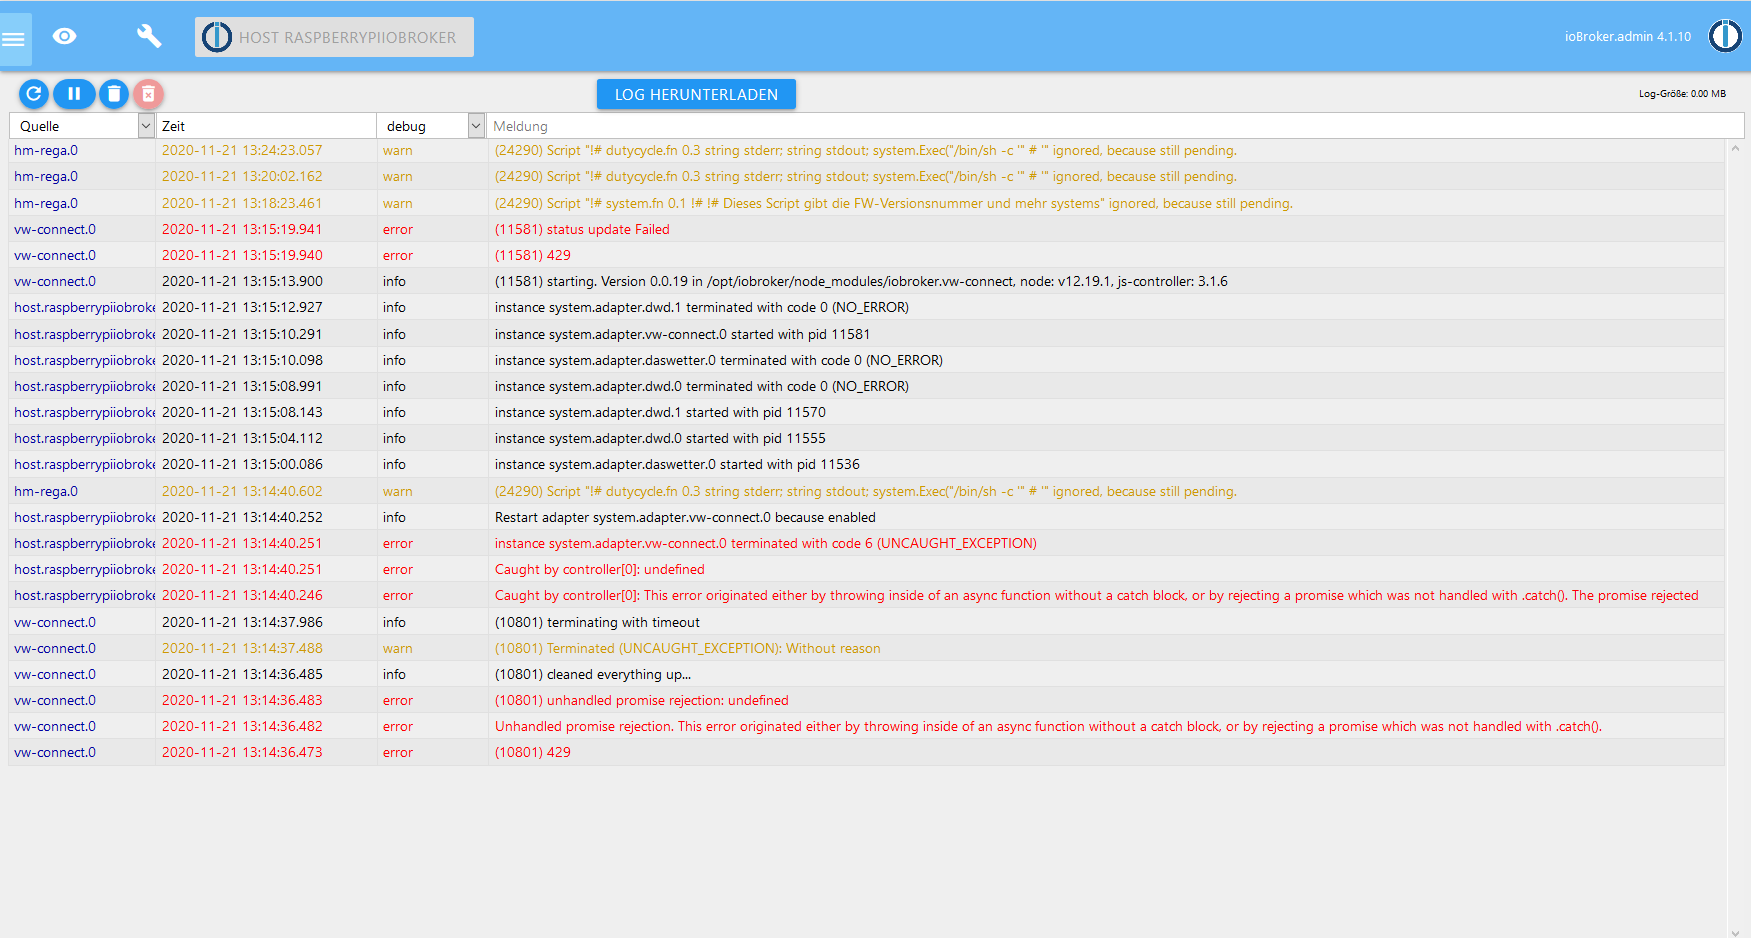Select timestamp 2020-11-21 13:14:40.246

(242, 595)
